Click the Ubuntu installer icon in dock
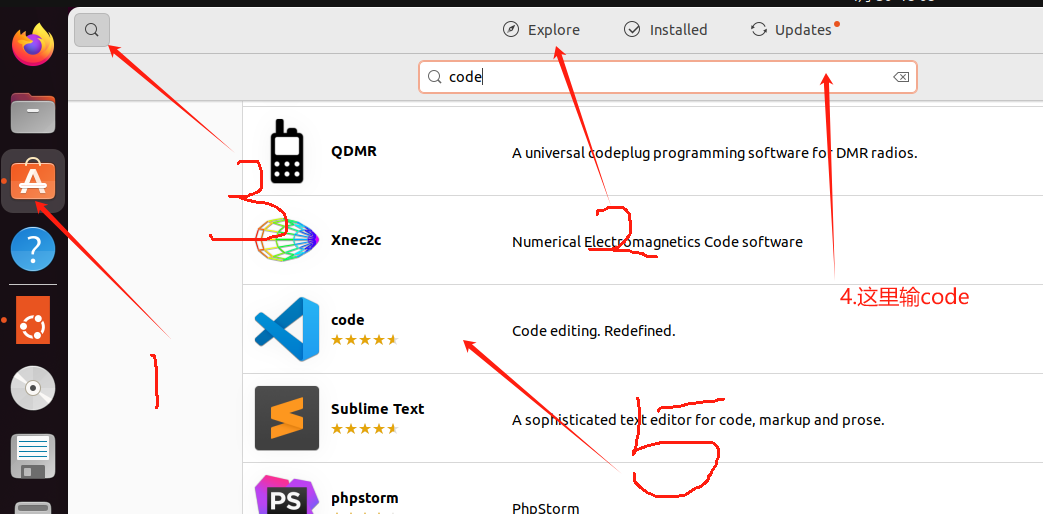 (33, 320)
